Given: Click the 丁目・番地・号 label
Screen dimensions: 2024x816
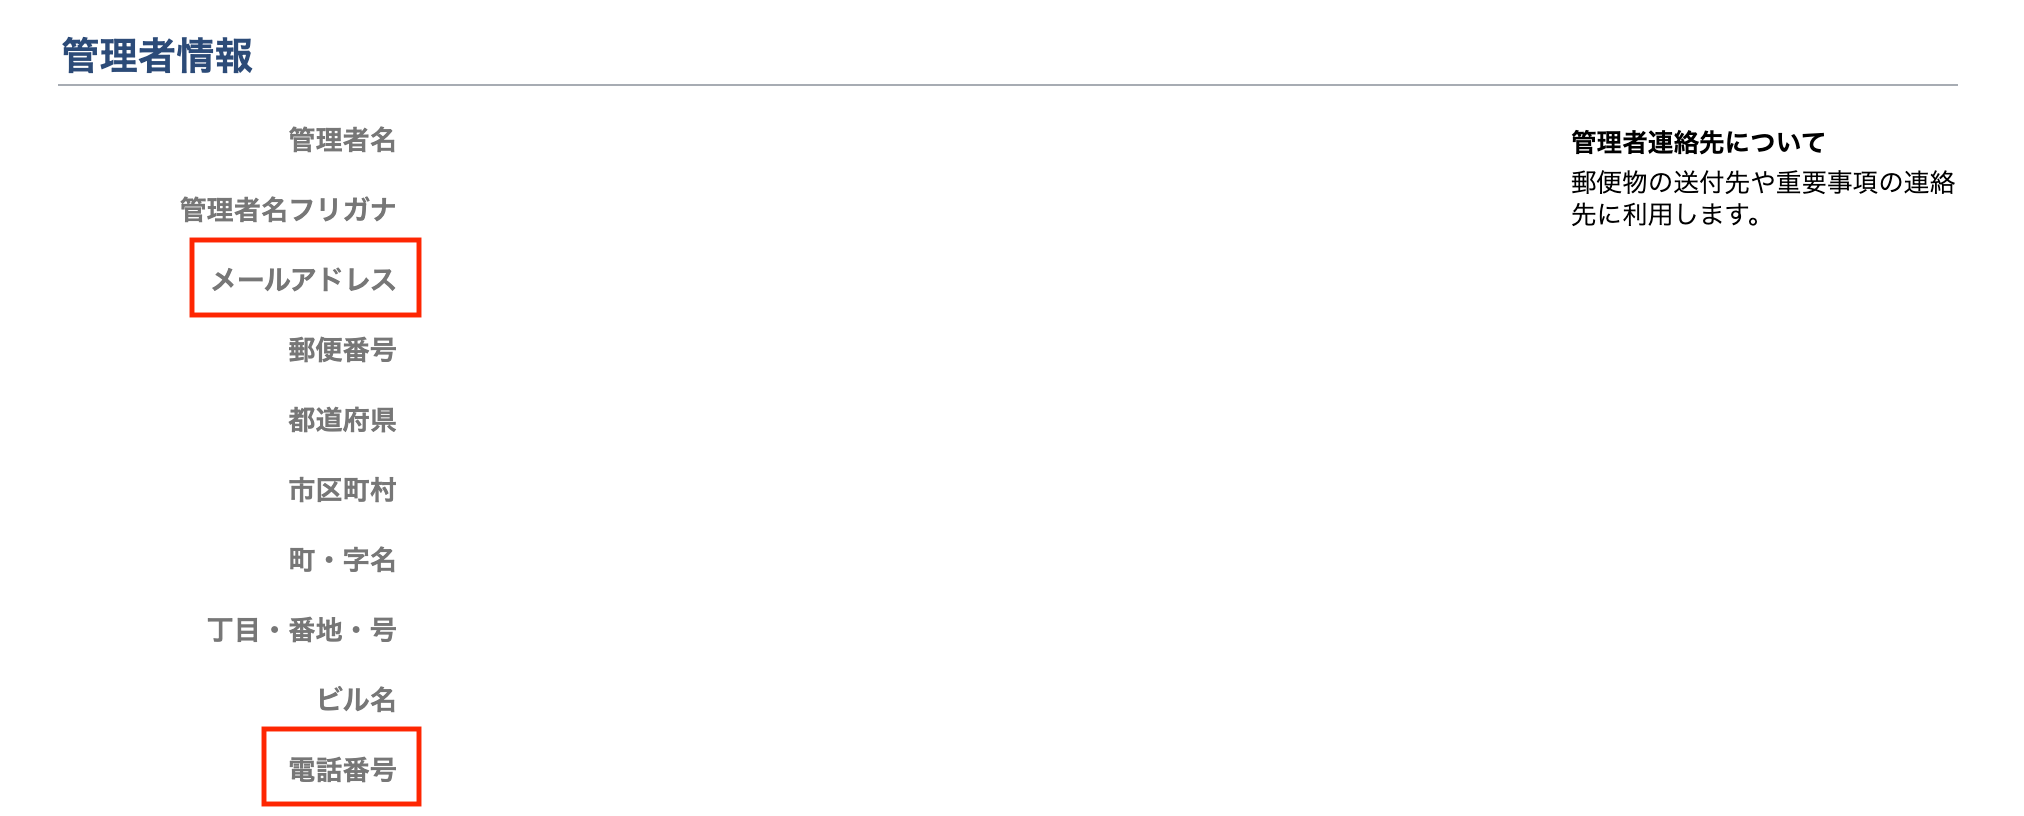Looking at the screenshot, I should pyautogui.click(x=302, y=630).
